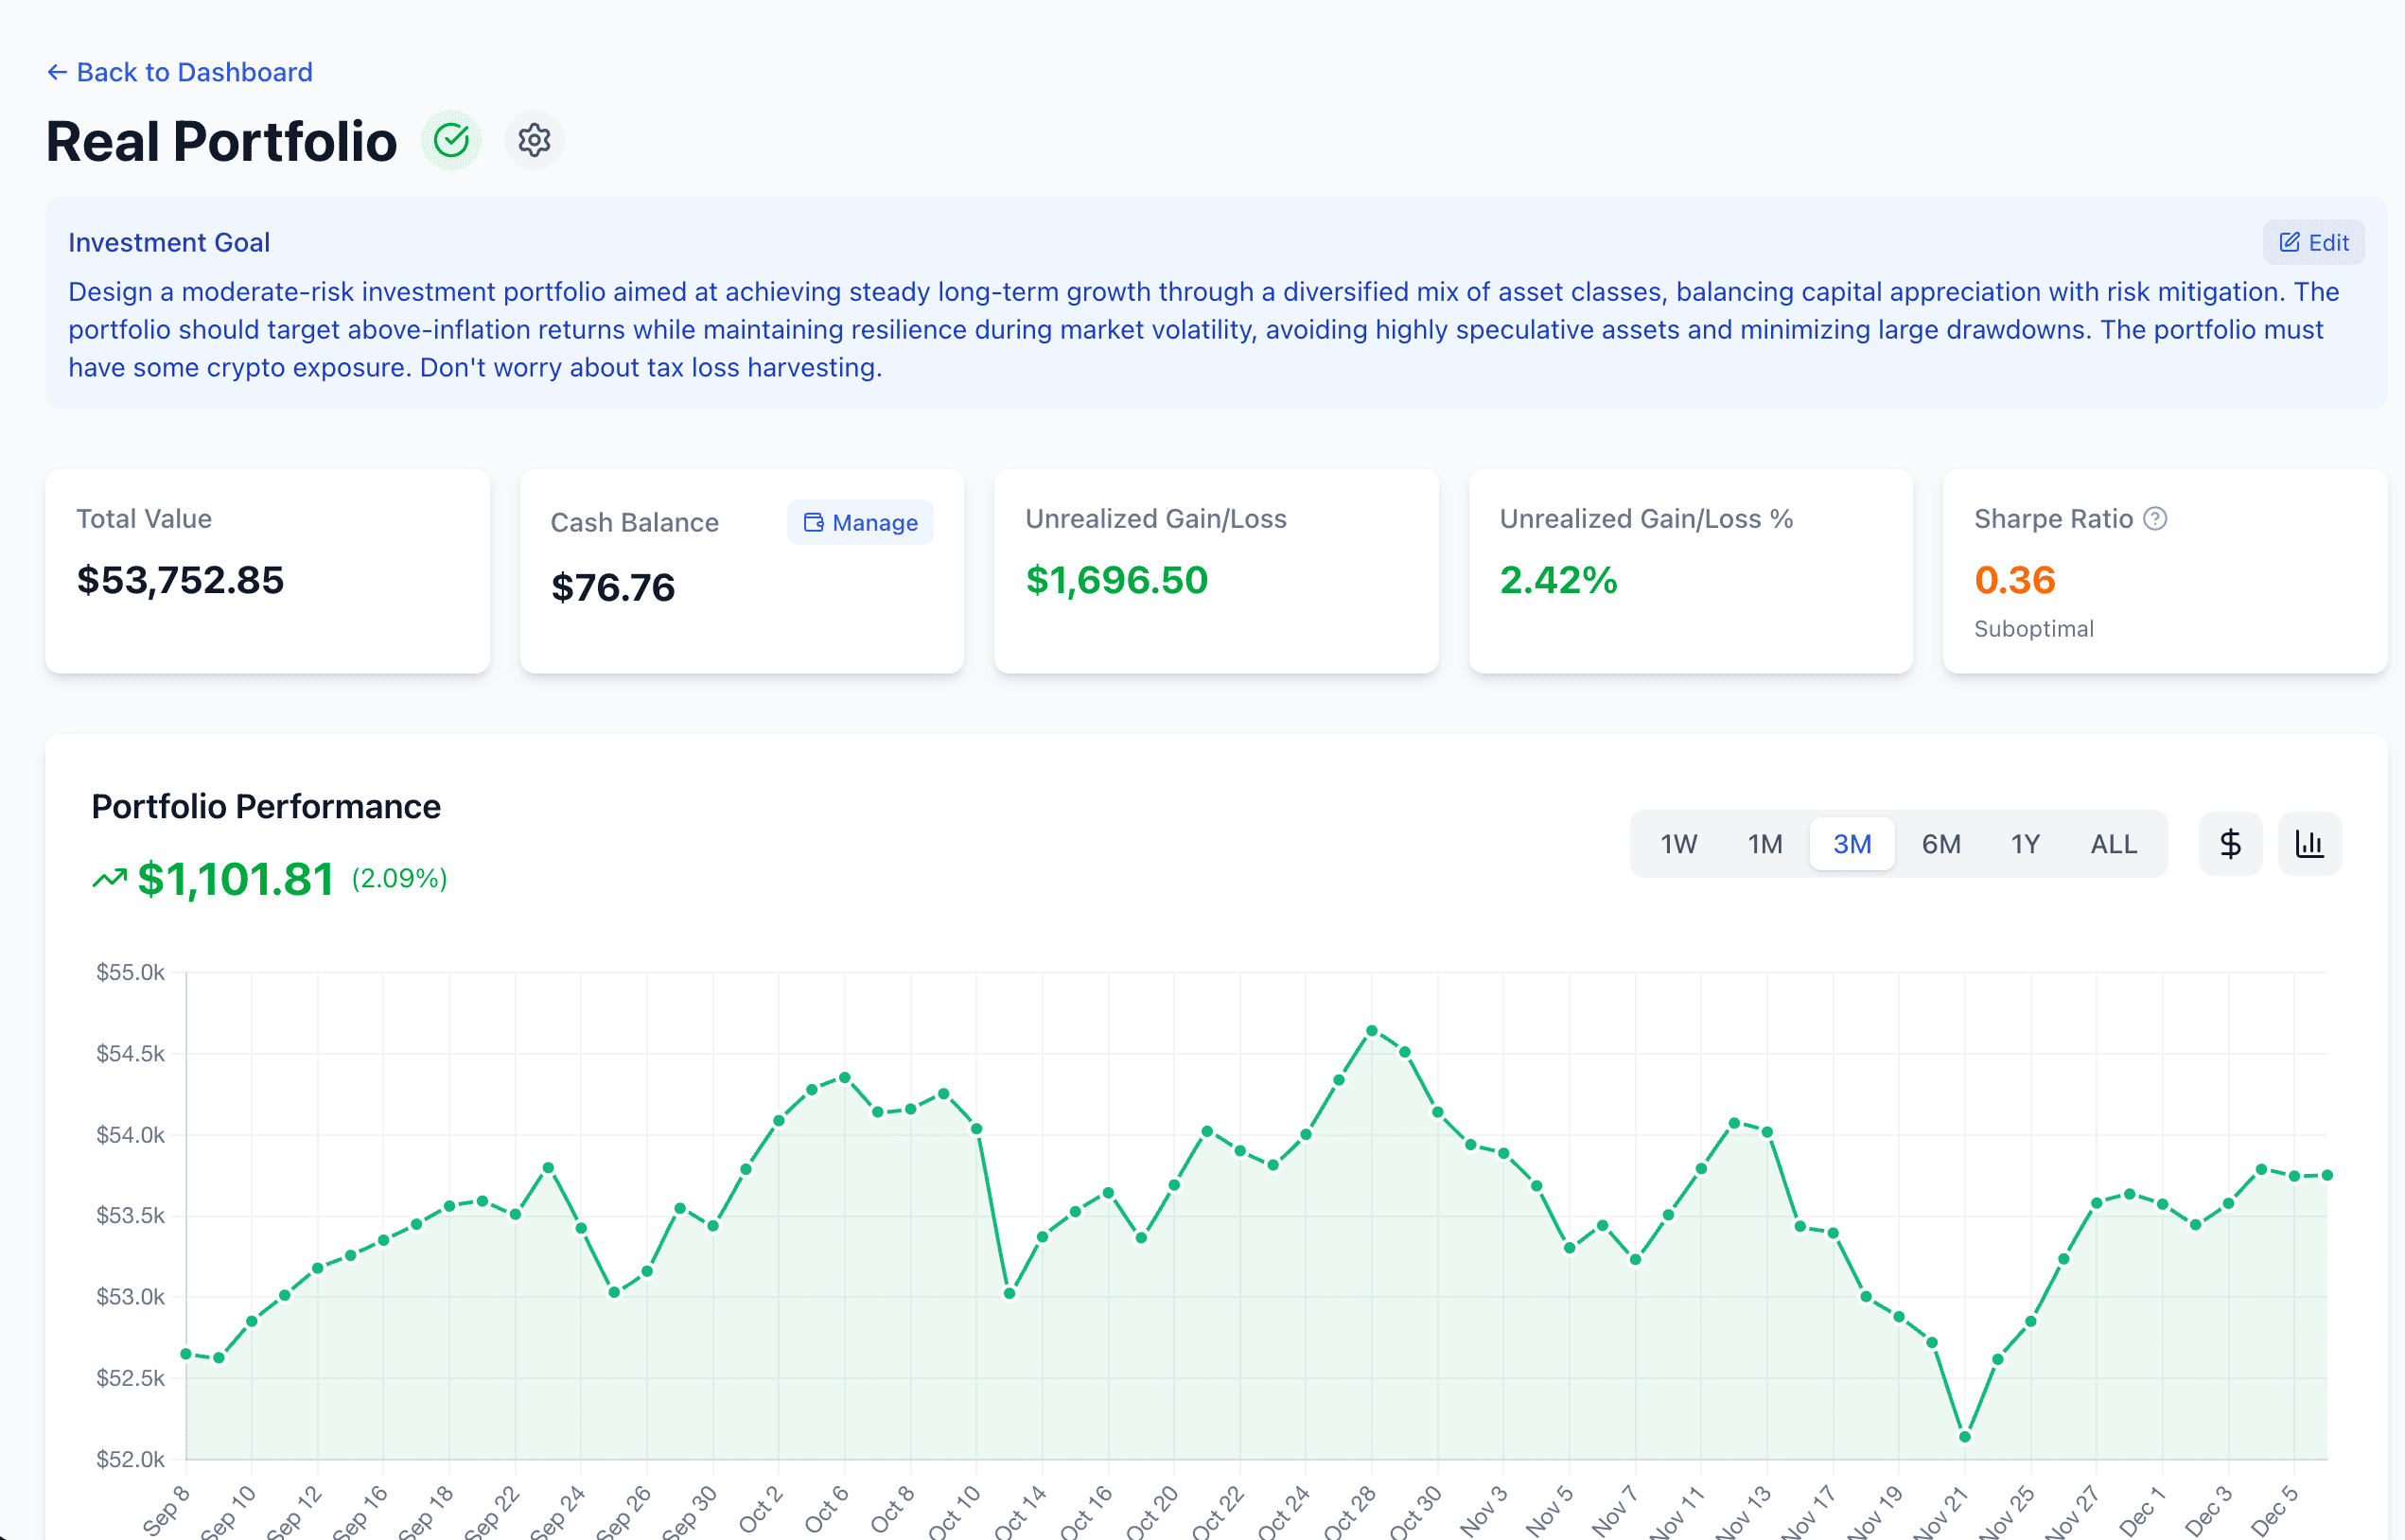This screenshot has width=2405, height=1540.
Task: Click the green verified checkmark beside Real Portfolio
Action: pos(451,140)
